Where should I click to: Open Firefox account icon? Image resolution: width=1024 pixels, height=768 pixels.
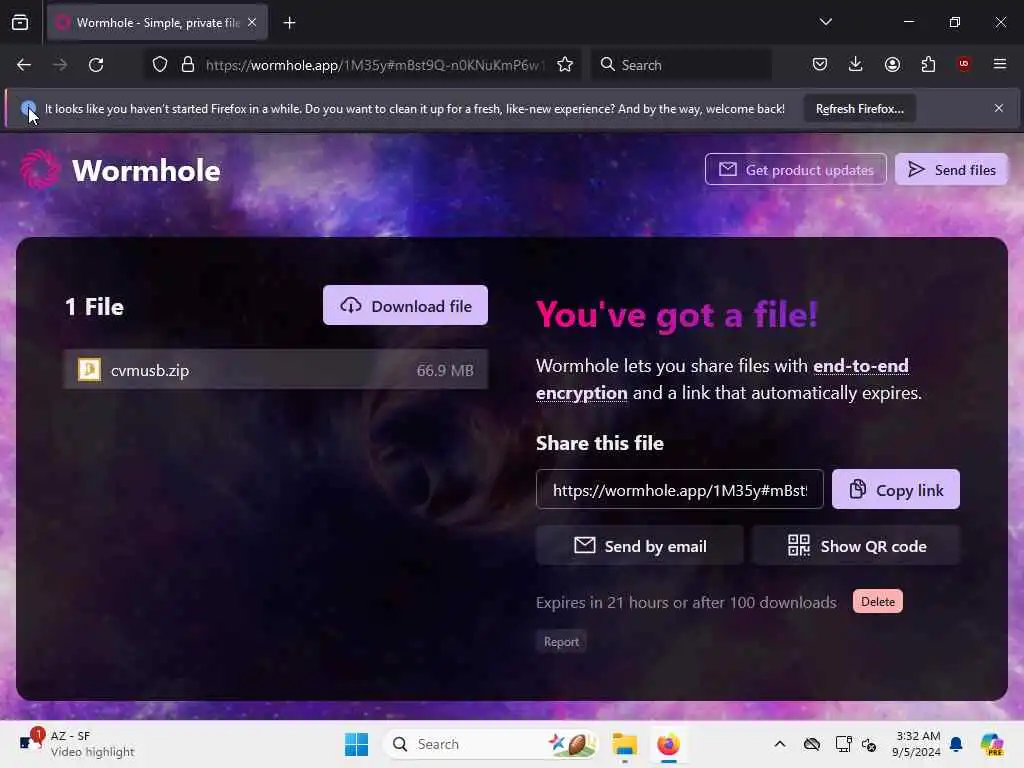coord(892,64)
